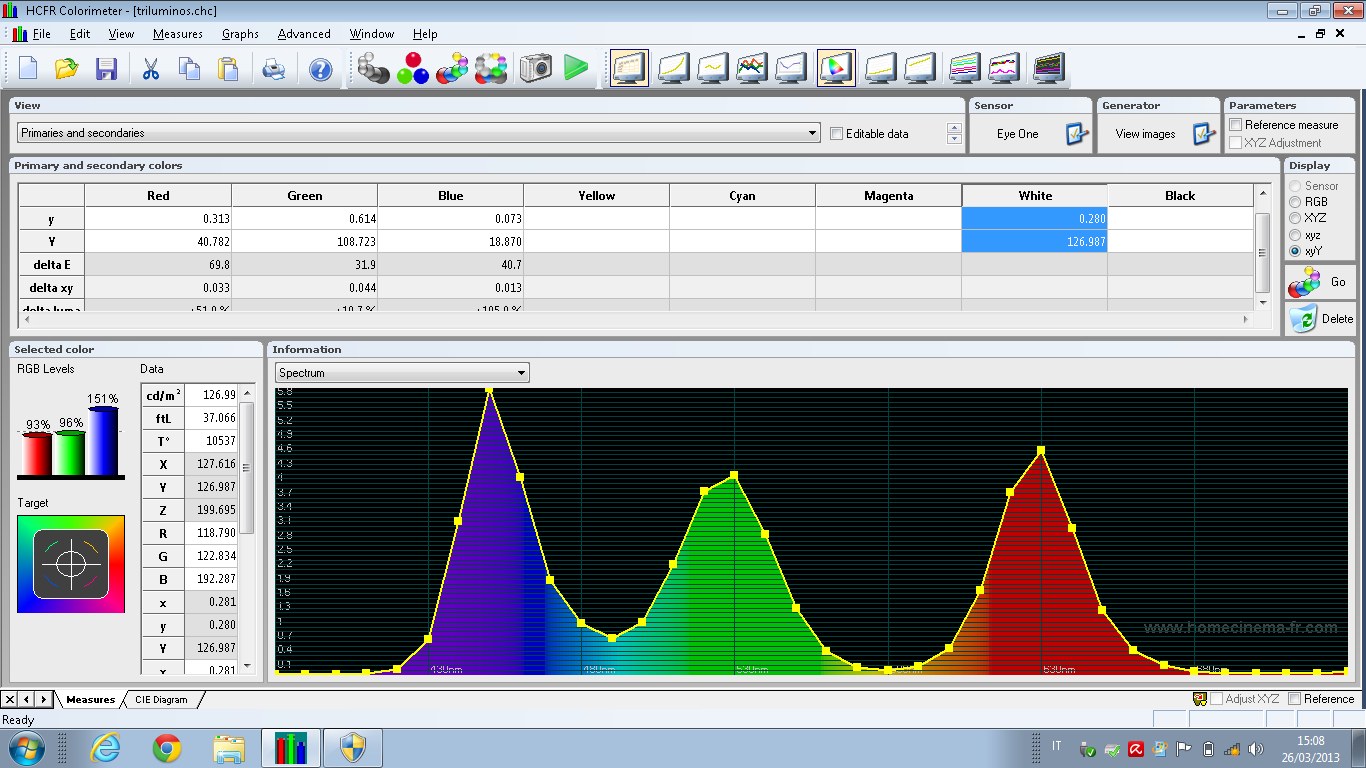Click the gray scale measure icon

[x=373, y=68]
